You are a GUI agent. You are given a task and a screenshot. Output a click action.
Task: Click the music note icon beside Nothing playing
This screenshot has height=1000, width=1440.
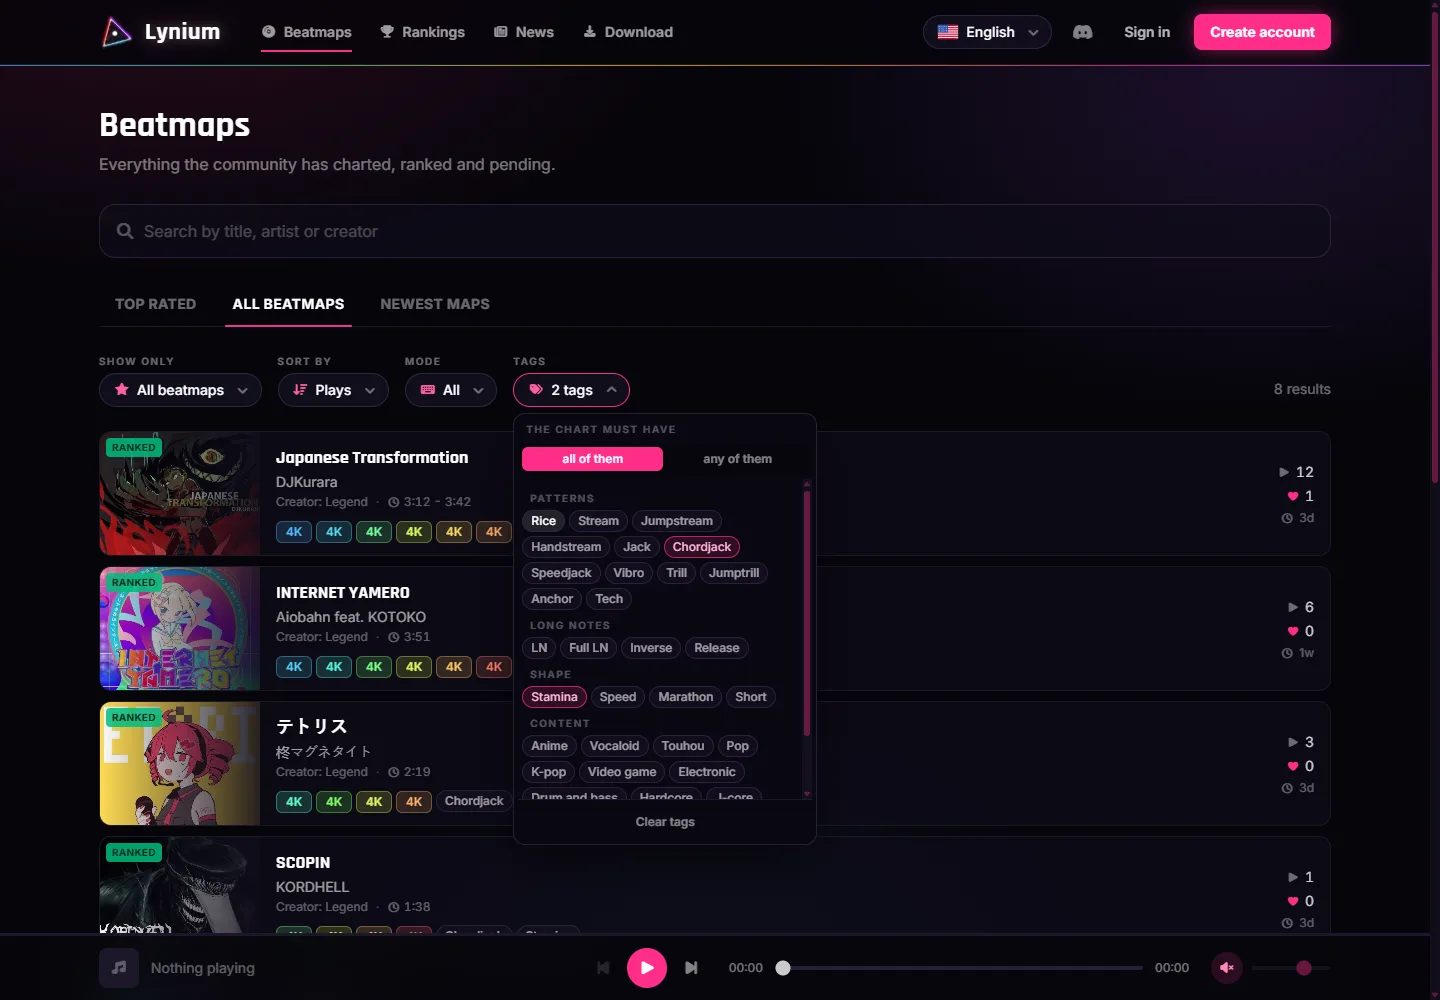click(119, 968)
